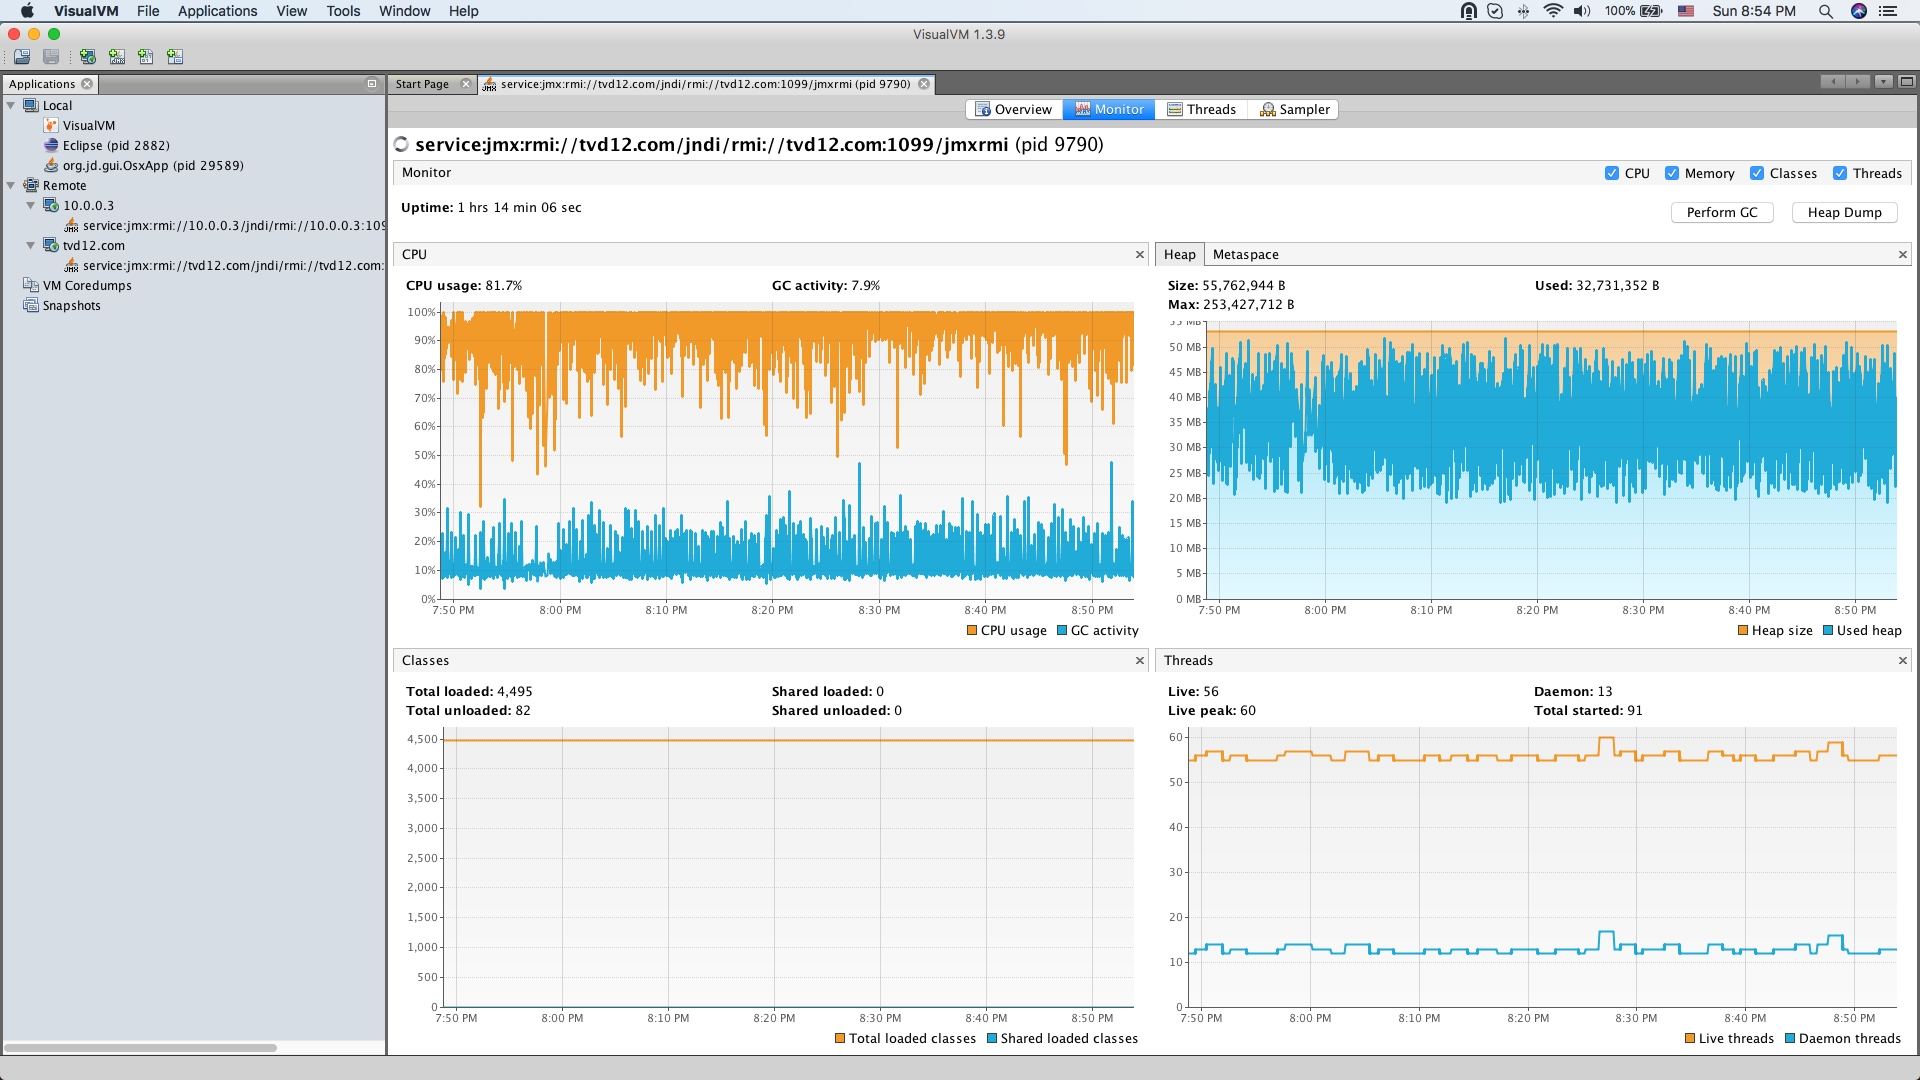Open macOS Spotlight search icon
This screenshot has width=1920, height=1080.
tap(1825, 11)
